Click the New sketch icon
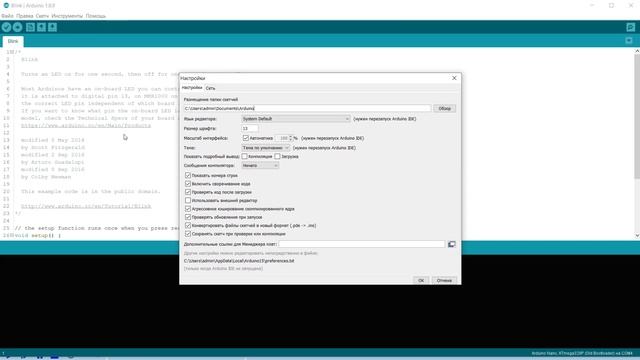This screenshot has width=640, height=360. (x=30, y=27)
